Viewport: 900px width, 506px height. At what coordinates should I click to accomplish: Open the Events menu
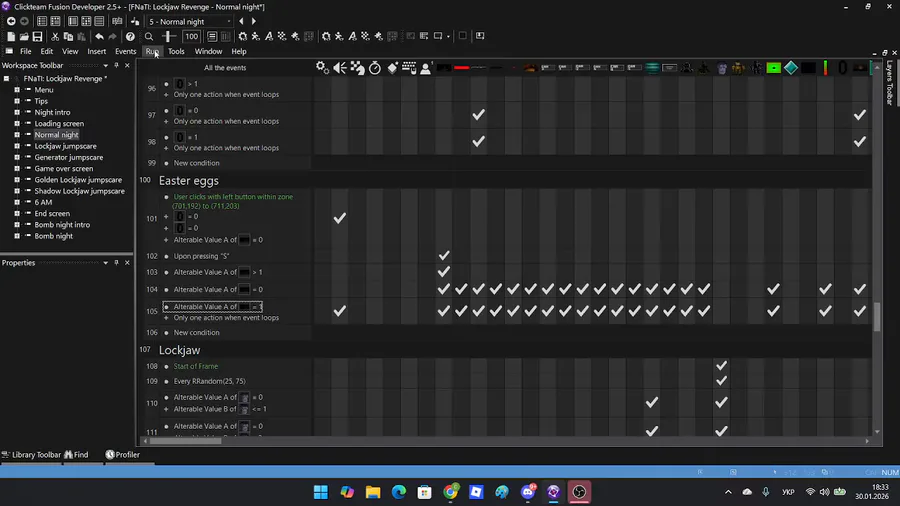click(x=125, y=52)
